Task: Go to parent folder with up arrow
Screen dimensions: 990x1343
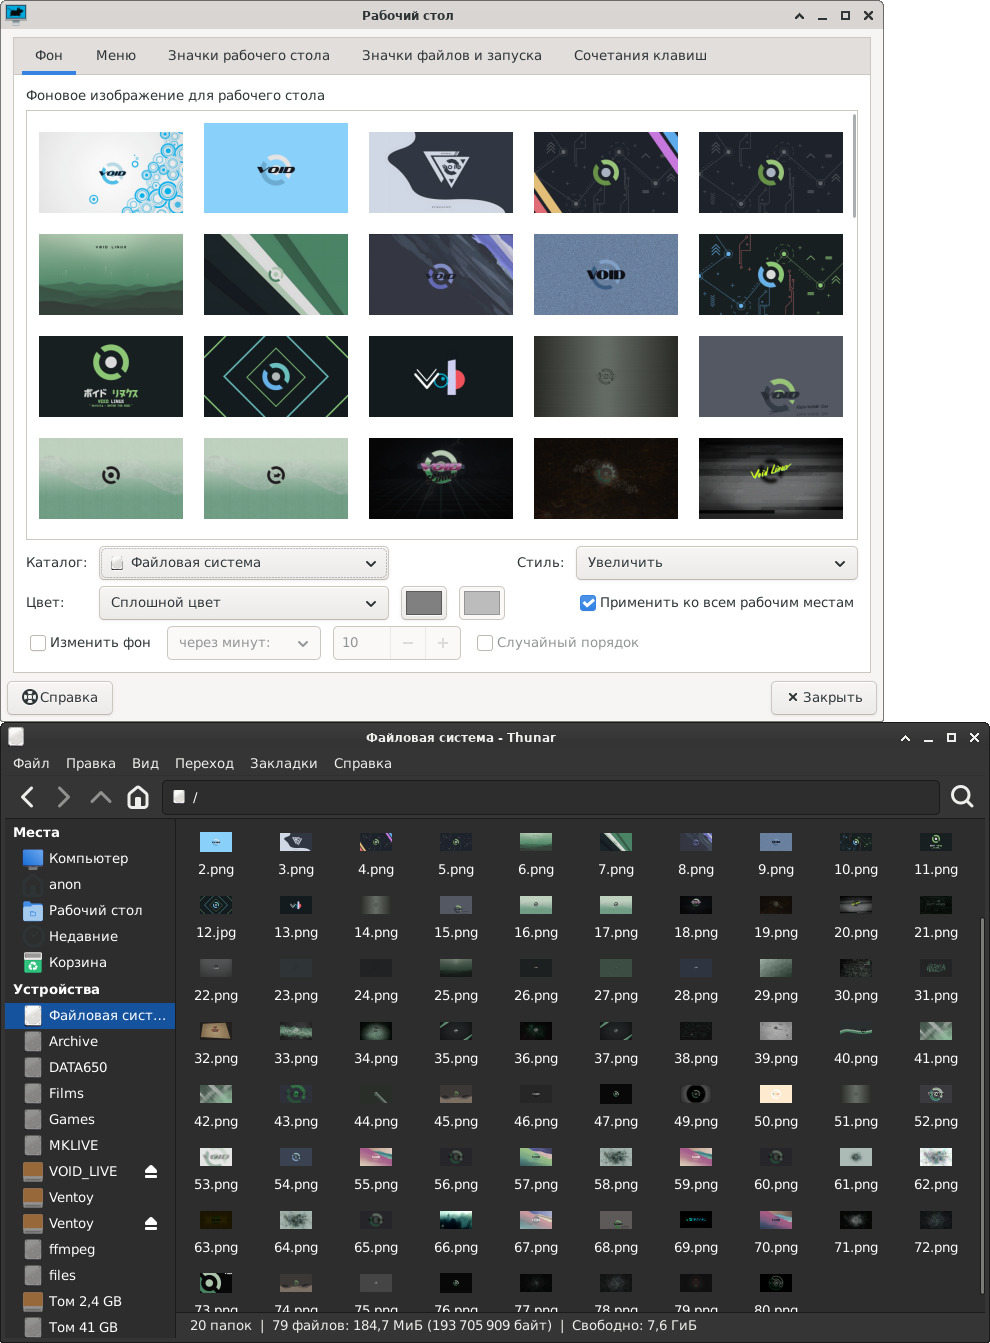Action: click(x=100, y=797)
